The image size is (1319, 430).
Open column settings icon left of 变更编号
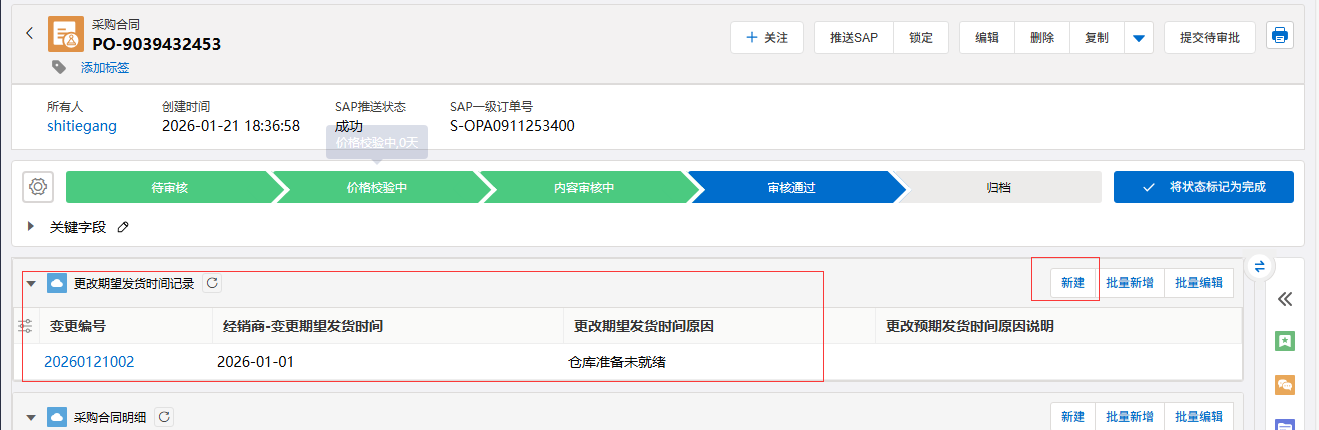tap(25, 326)
